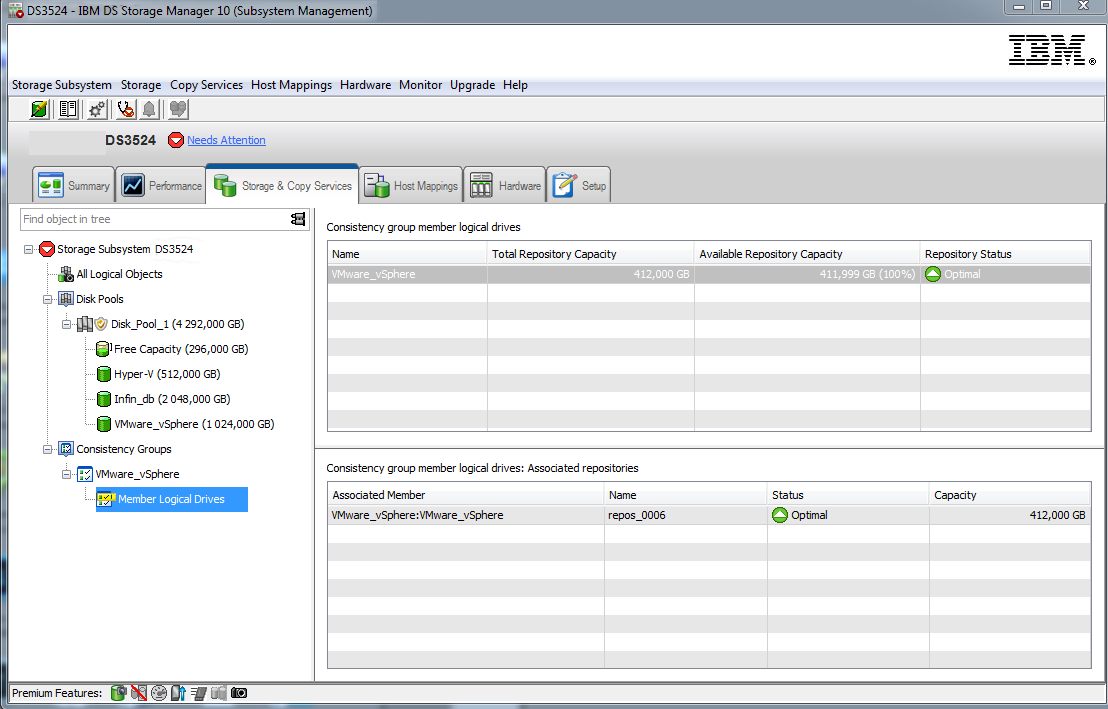This screenshot has height=709, width=1108.
Task: Collapse the Disk Pools tree node
Action: pos(48,299)
